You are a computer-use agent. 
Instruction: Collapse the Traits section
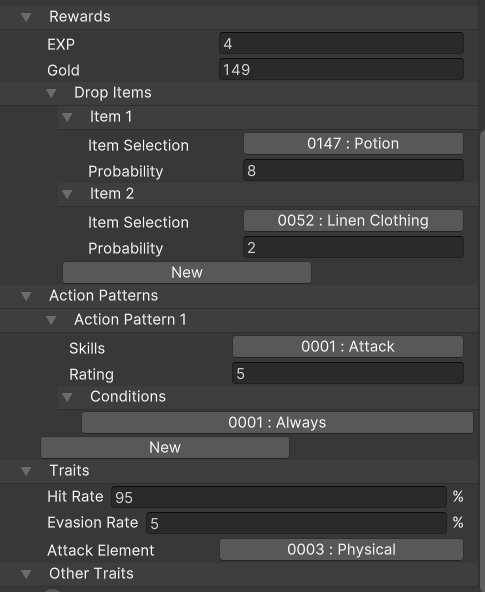point(26,471)
